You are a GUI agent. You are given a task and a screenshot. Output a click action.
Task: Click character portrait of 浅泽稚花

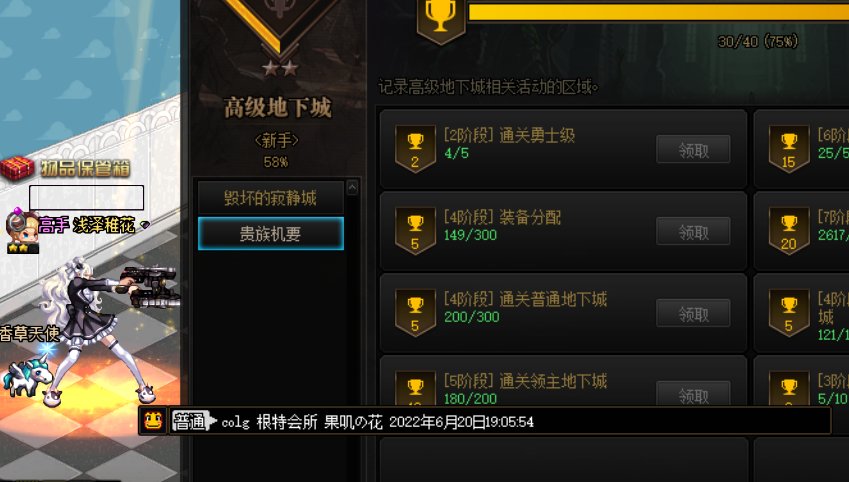[x=22, y=230]
